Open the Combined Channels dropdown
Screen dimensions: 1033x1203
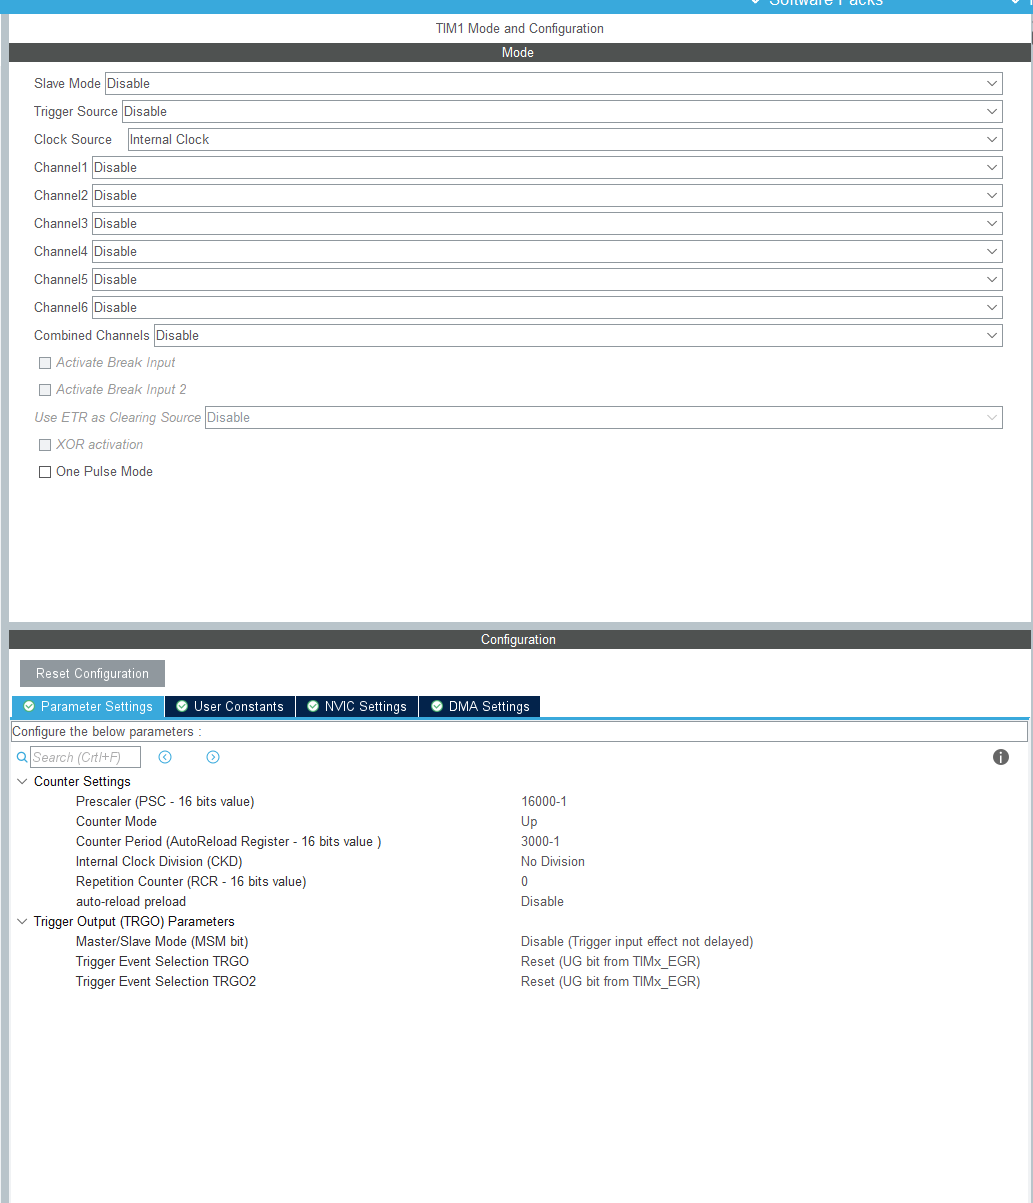(578, 336)
